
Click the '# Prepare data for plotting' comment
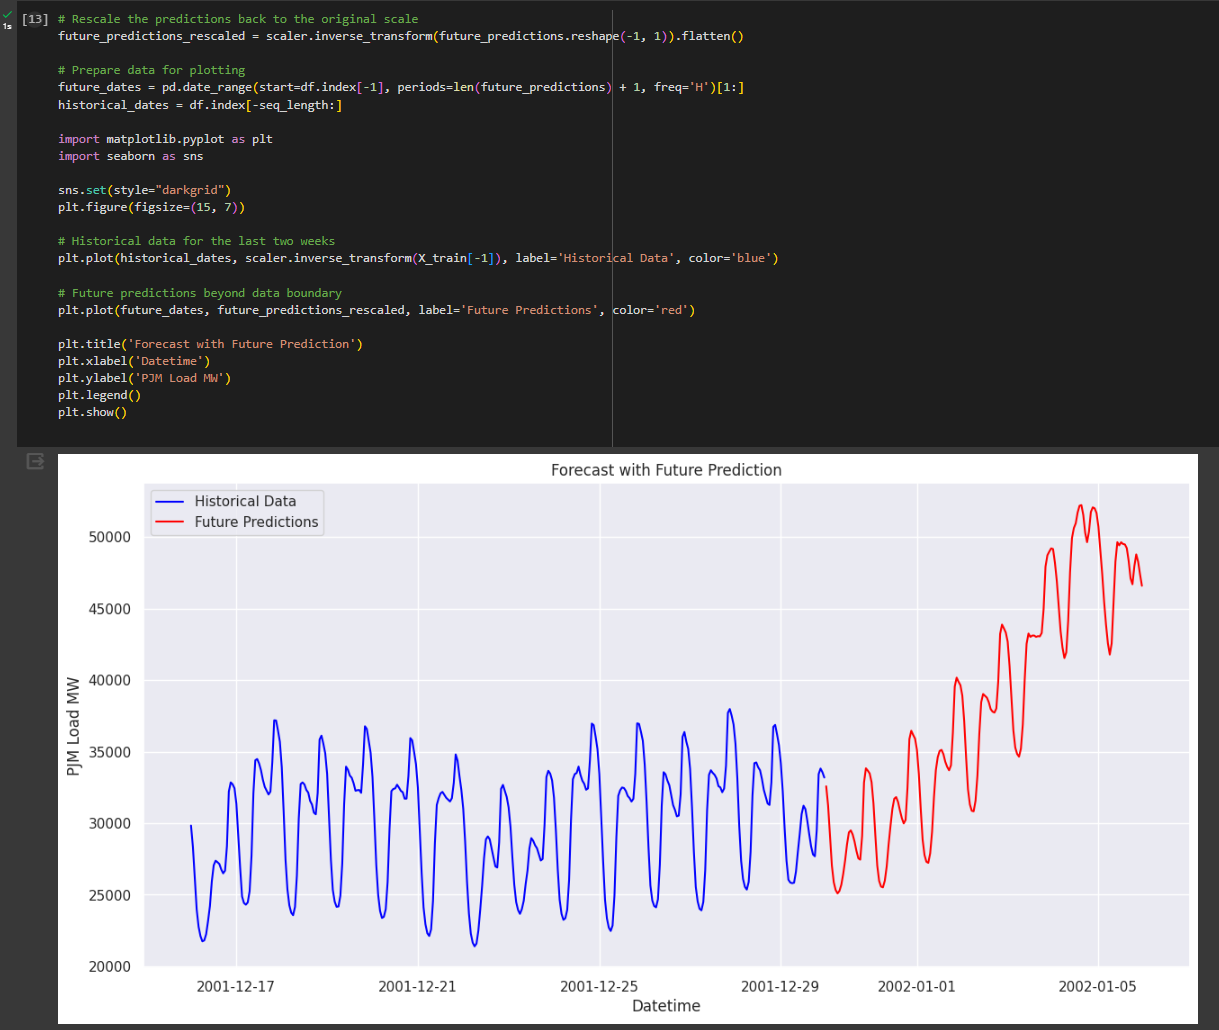(151, 70)
